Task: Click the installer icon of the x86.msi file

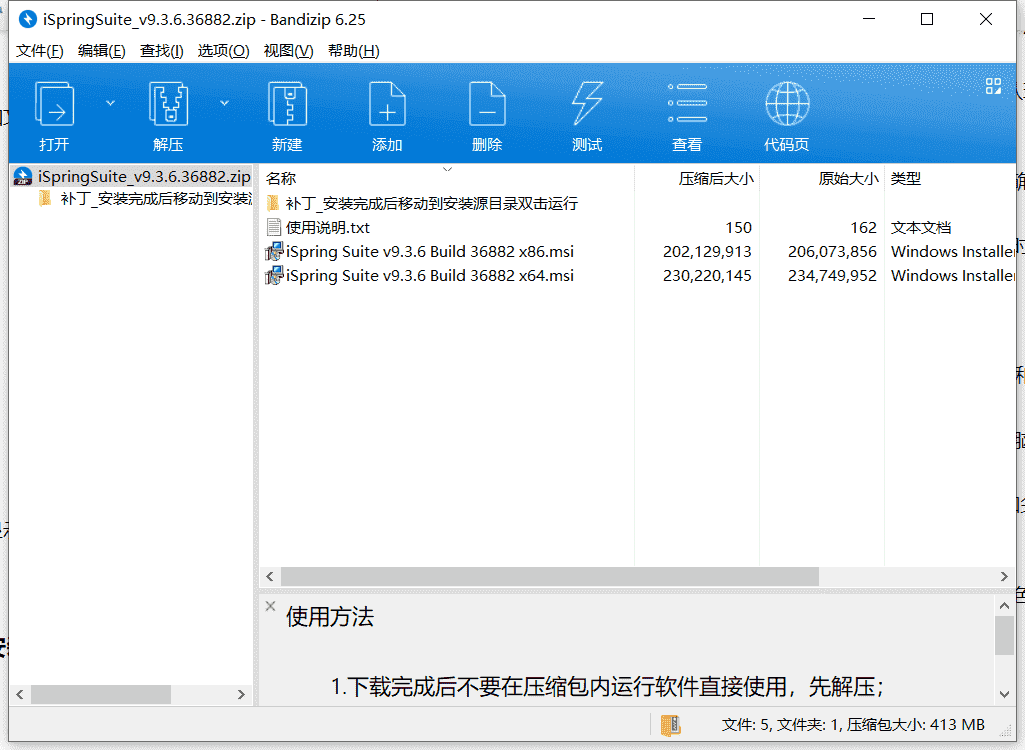Action: click(274, 252)
